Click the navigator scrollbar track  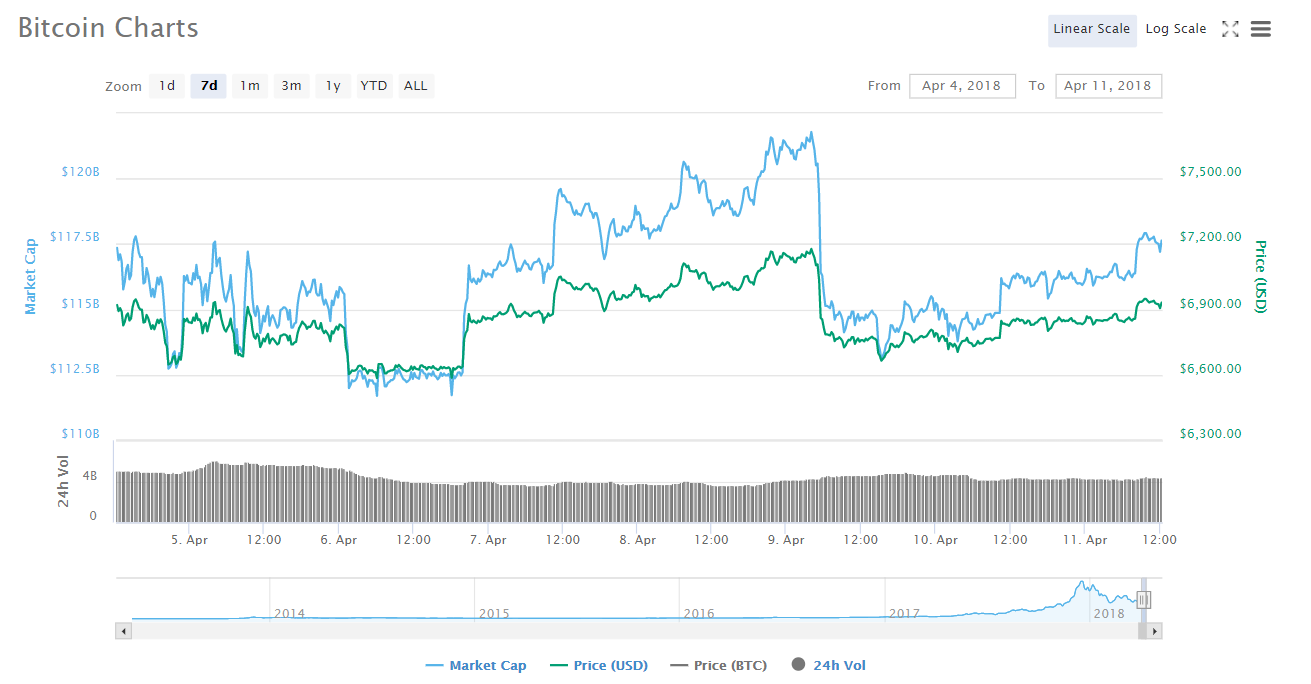pyautogui.click(x=639, y=631)
